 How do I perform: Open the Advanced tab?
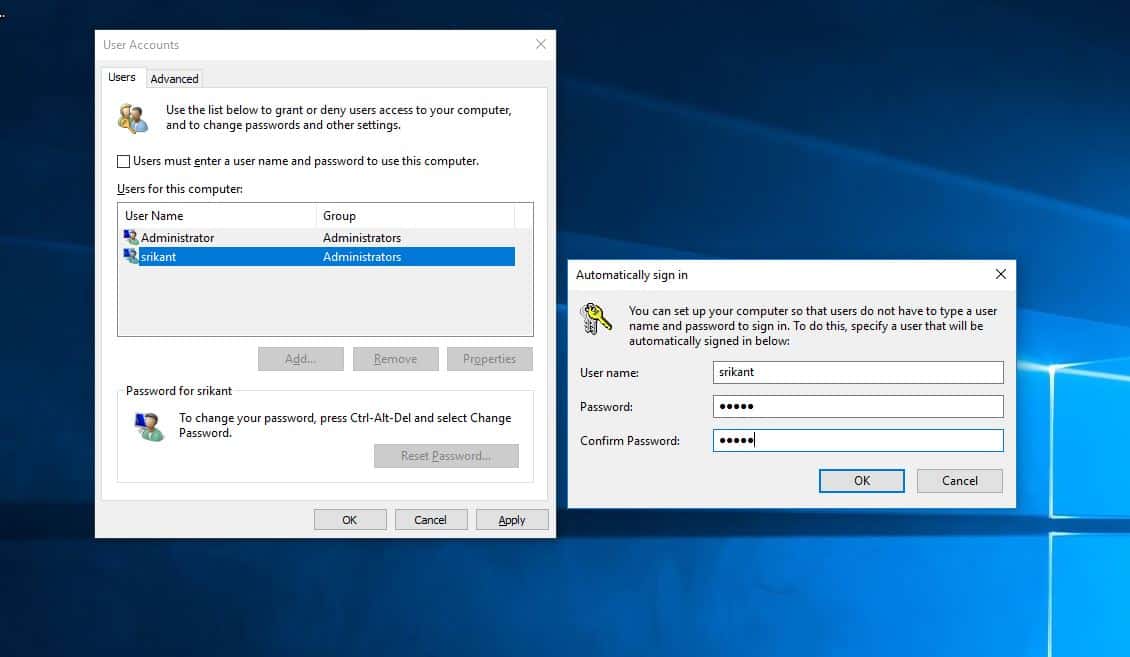coord(174,79)
